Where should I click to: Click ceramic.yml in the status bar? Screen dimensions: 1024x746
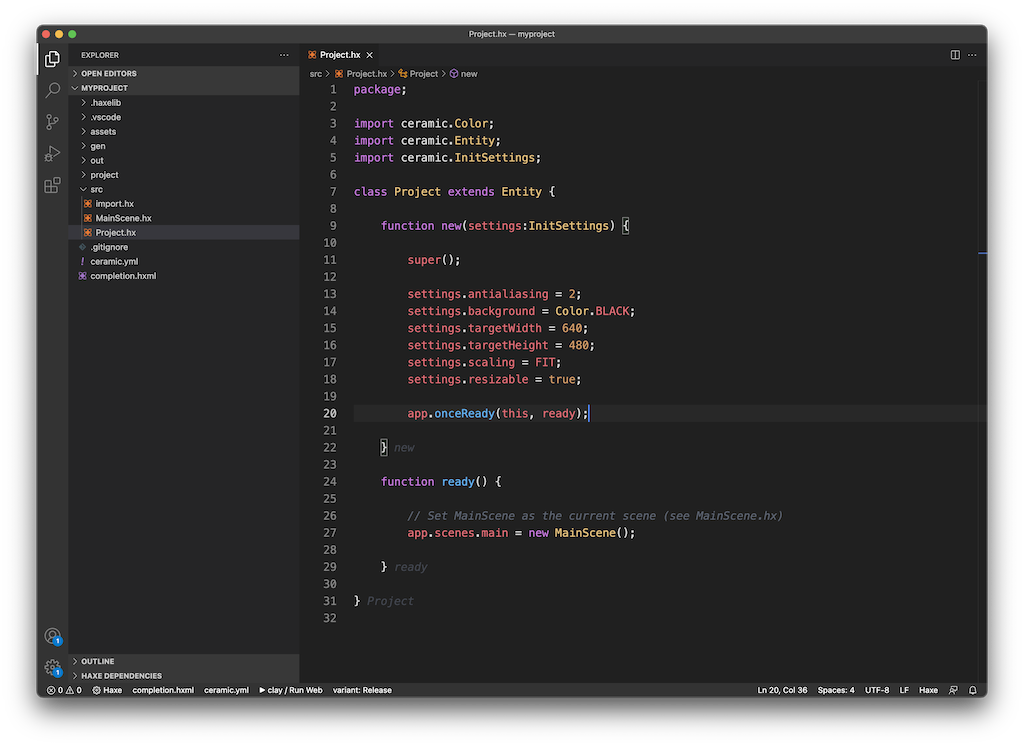pyautogui.click(x=226, y=690)
